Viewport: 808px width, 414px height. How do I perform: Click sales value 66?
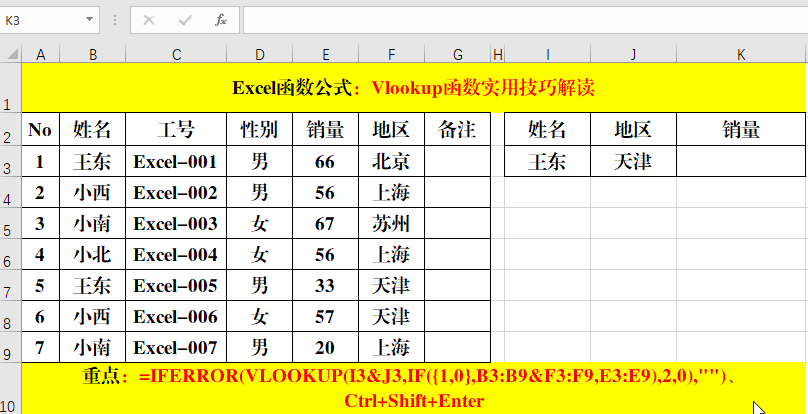(326, 162)
